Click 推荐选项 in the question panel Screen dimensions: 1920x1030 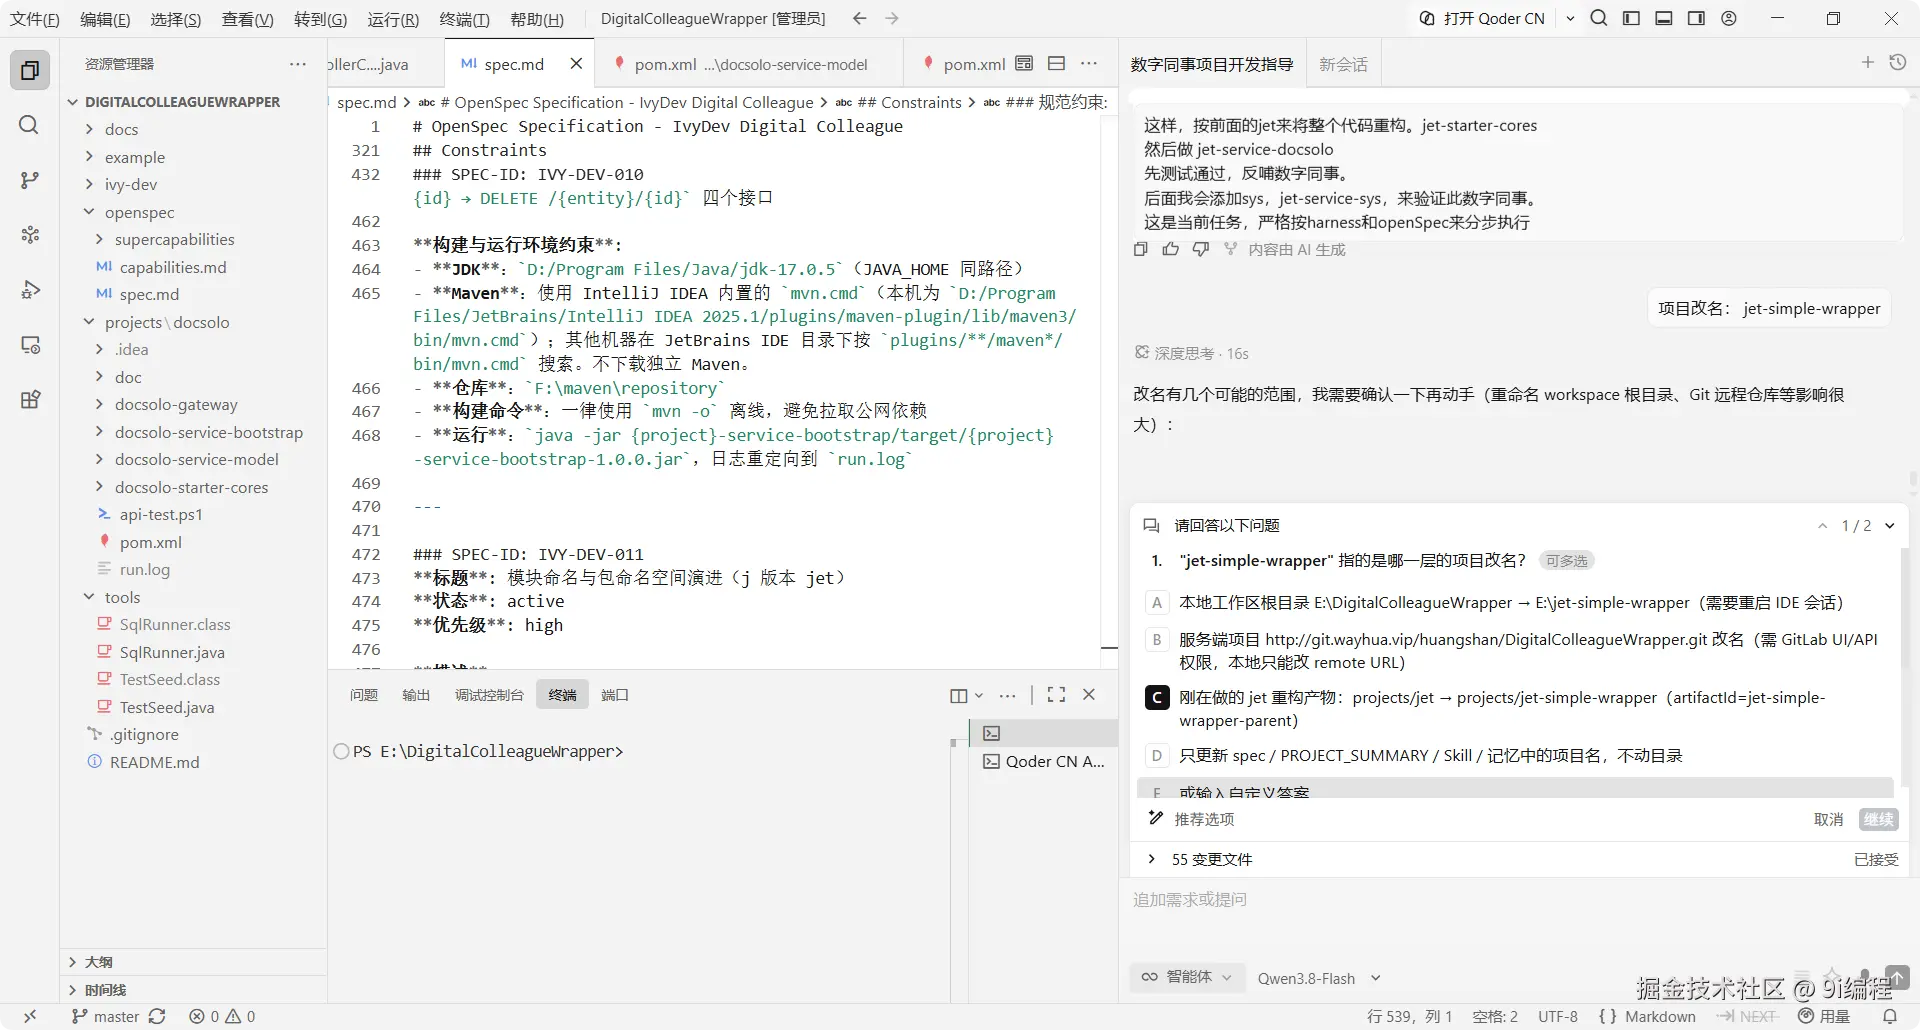pyautogui.click(x=1191, y=819)
